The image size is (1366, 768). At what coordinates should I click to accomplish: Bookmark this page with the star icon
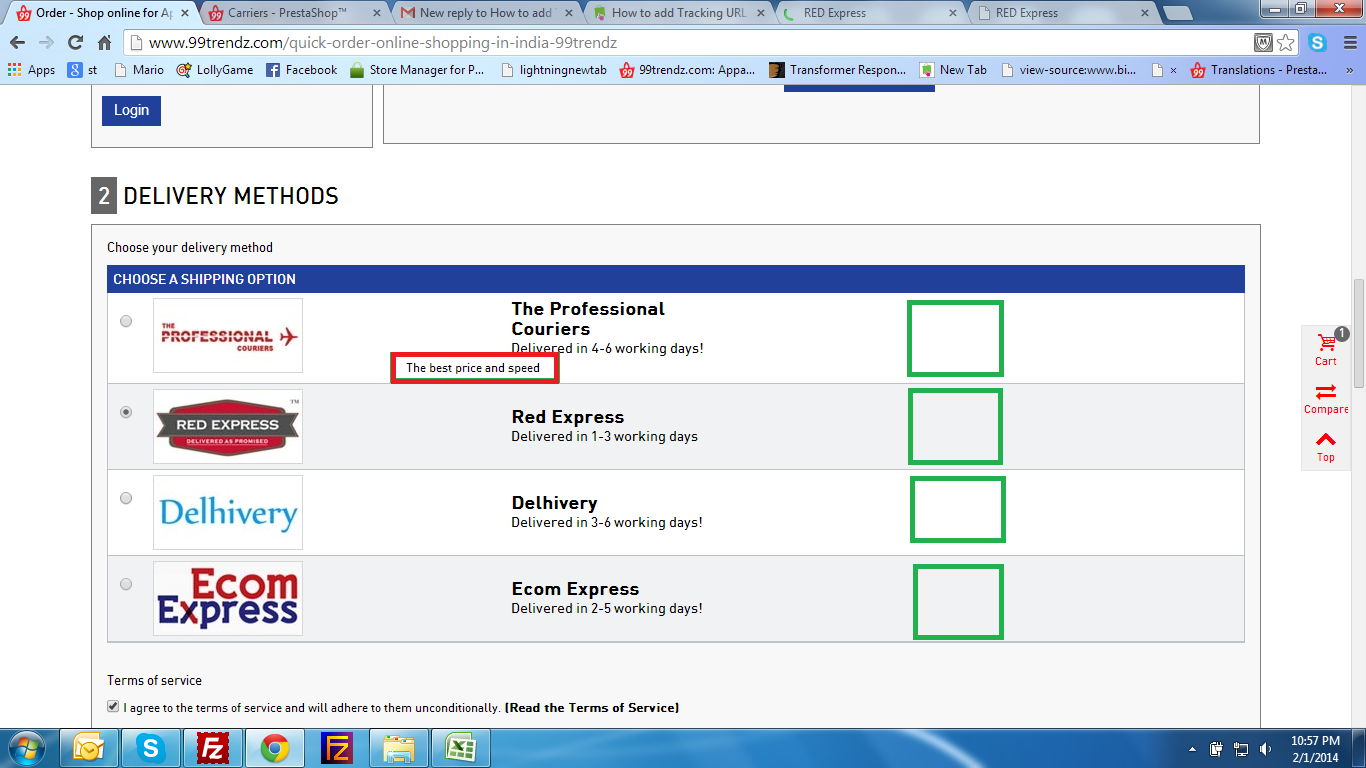pos(1286,43)
